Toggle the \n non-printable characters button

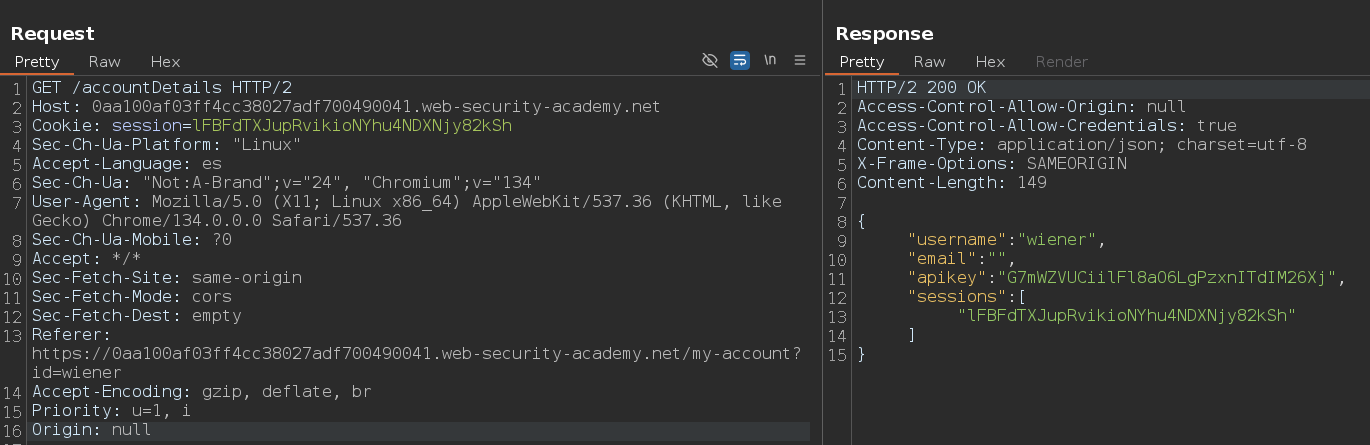(x=770, y=61)
